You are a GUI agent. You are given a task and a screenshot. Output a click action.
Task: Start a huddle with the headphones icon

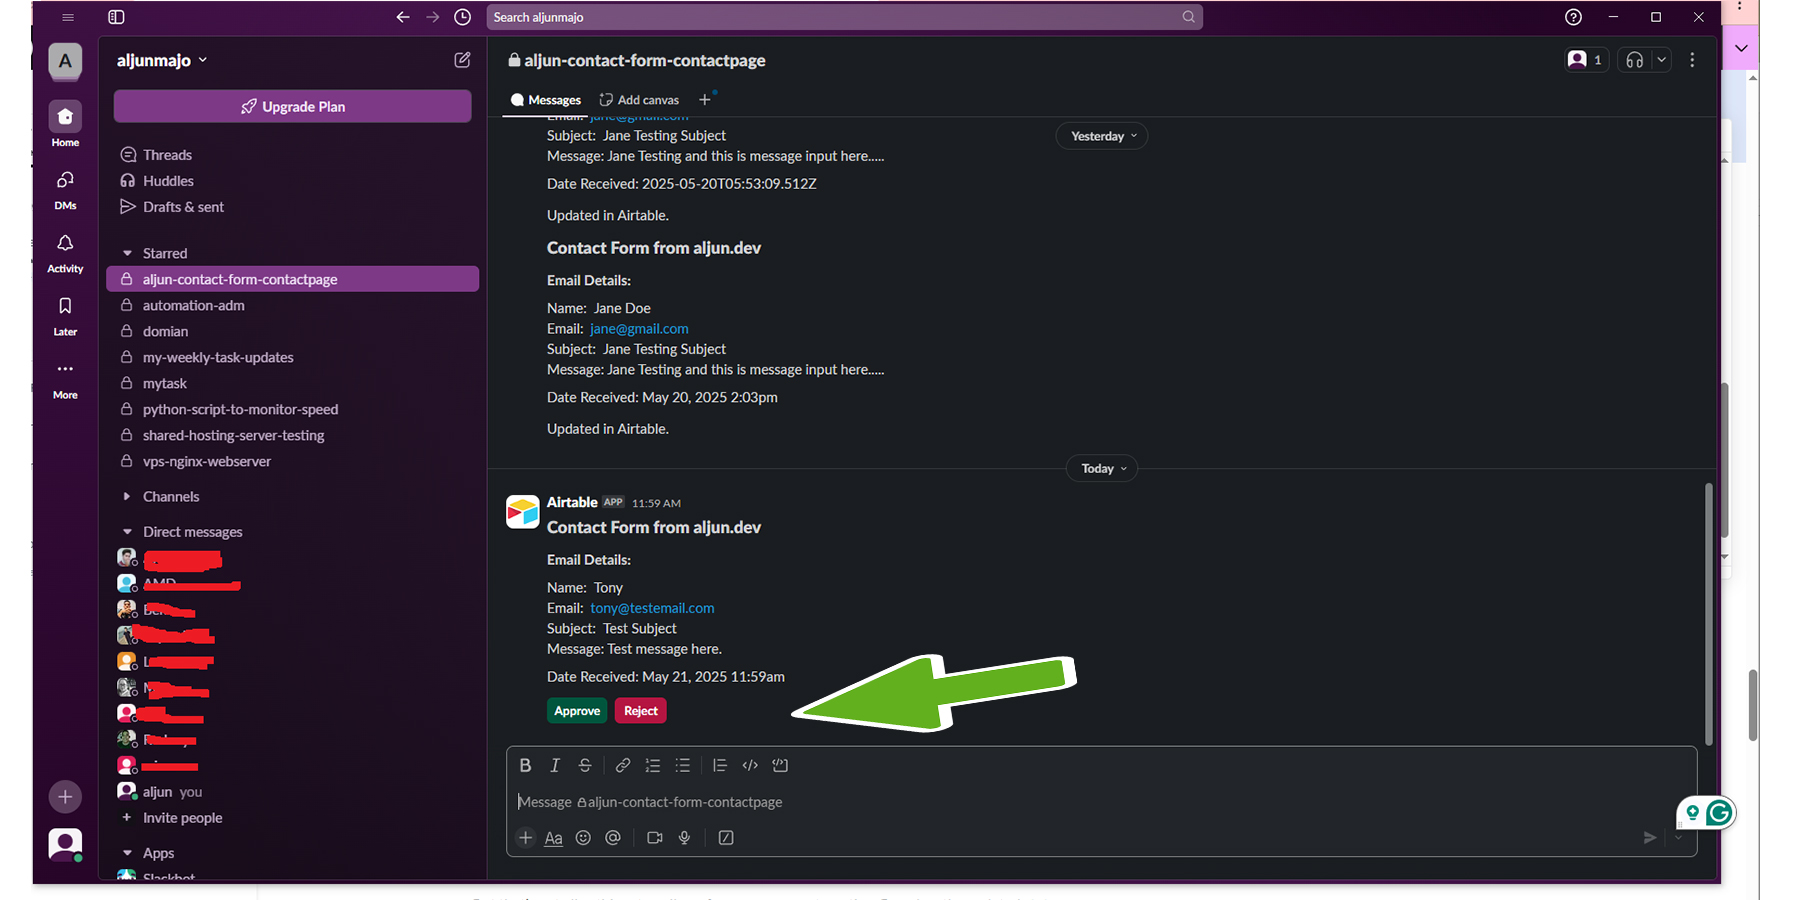pyautogui.click(x=1634, y=60)
